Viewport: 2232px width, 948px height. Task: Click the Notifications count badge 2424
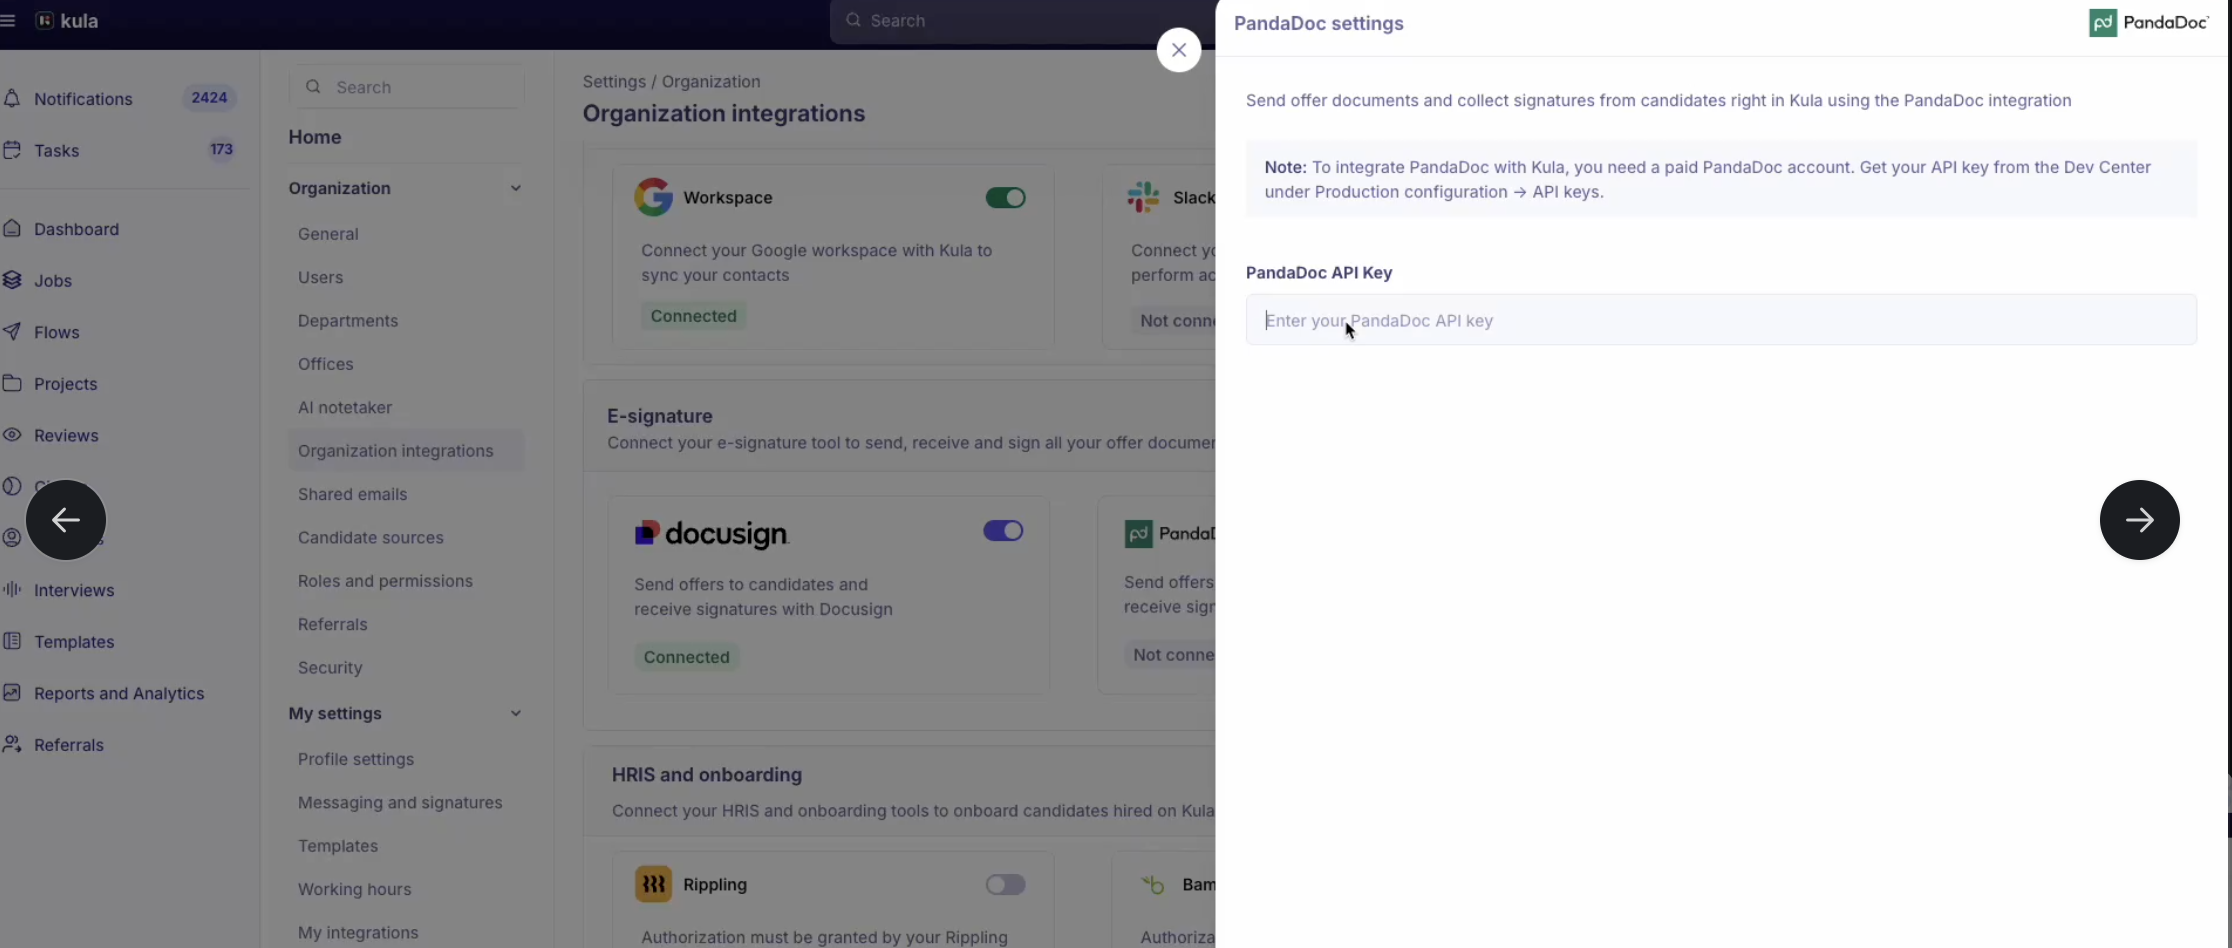(209, 98)
